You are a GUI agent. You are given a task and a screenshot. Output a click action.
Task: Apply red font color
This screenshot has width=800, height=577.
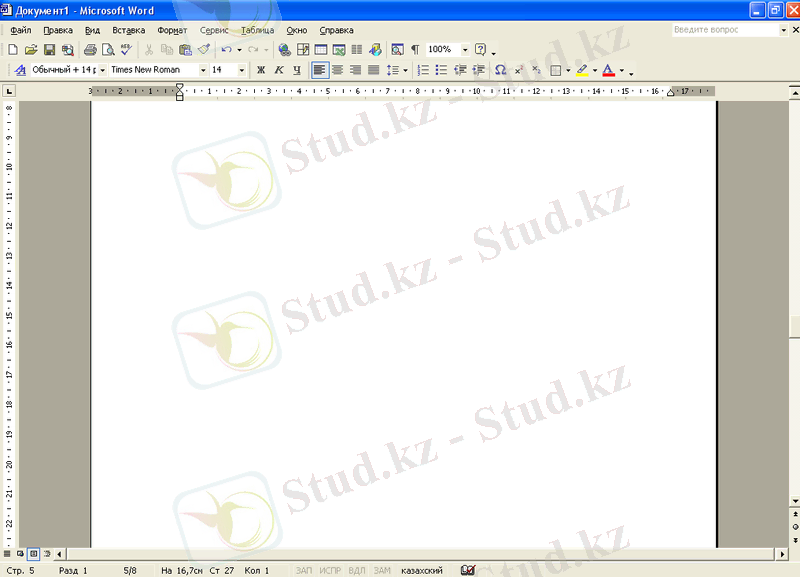tap(609, 70)
